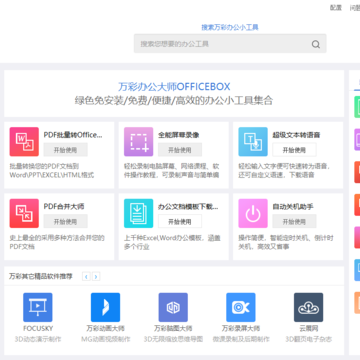This screenshot has width=360, height=360.
Task: Click the 万彩脑图大师 label
Action: [x=173, y=328]
